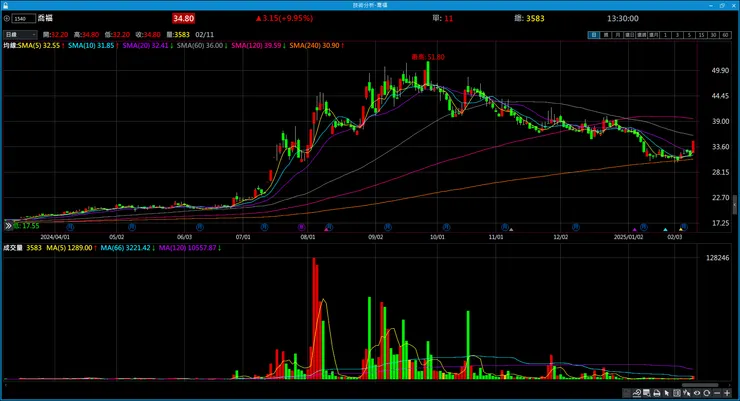Image resolution: width=740 pixels, height=401 pixels.
Task: Click the plus circle icon beside stock code
Action: click(7, 19)
